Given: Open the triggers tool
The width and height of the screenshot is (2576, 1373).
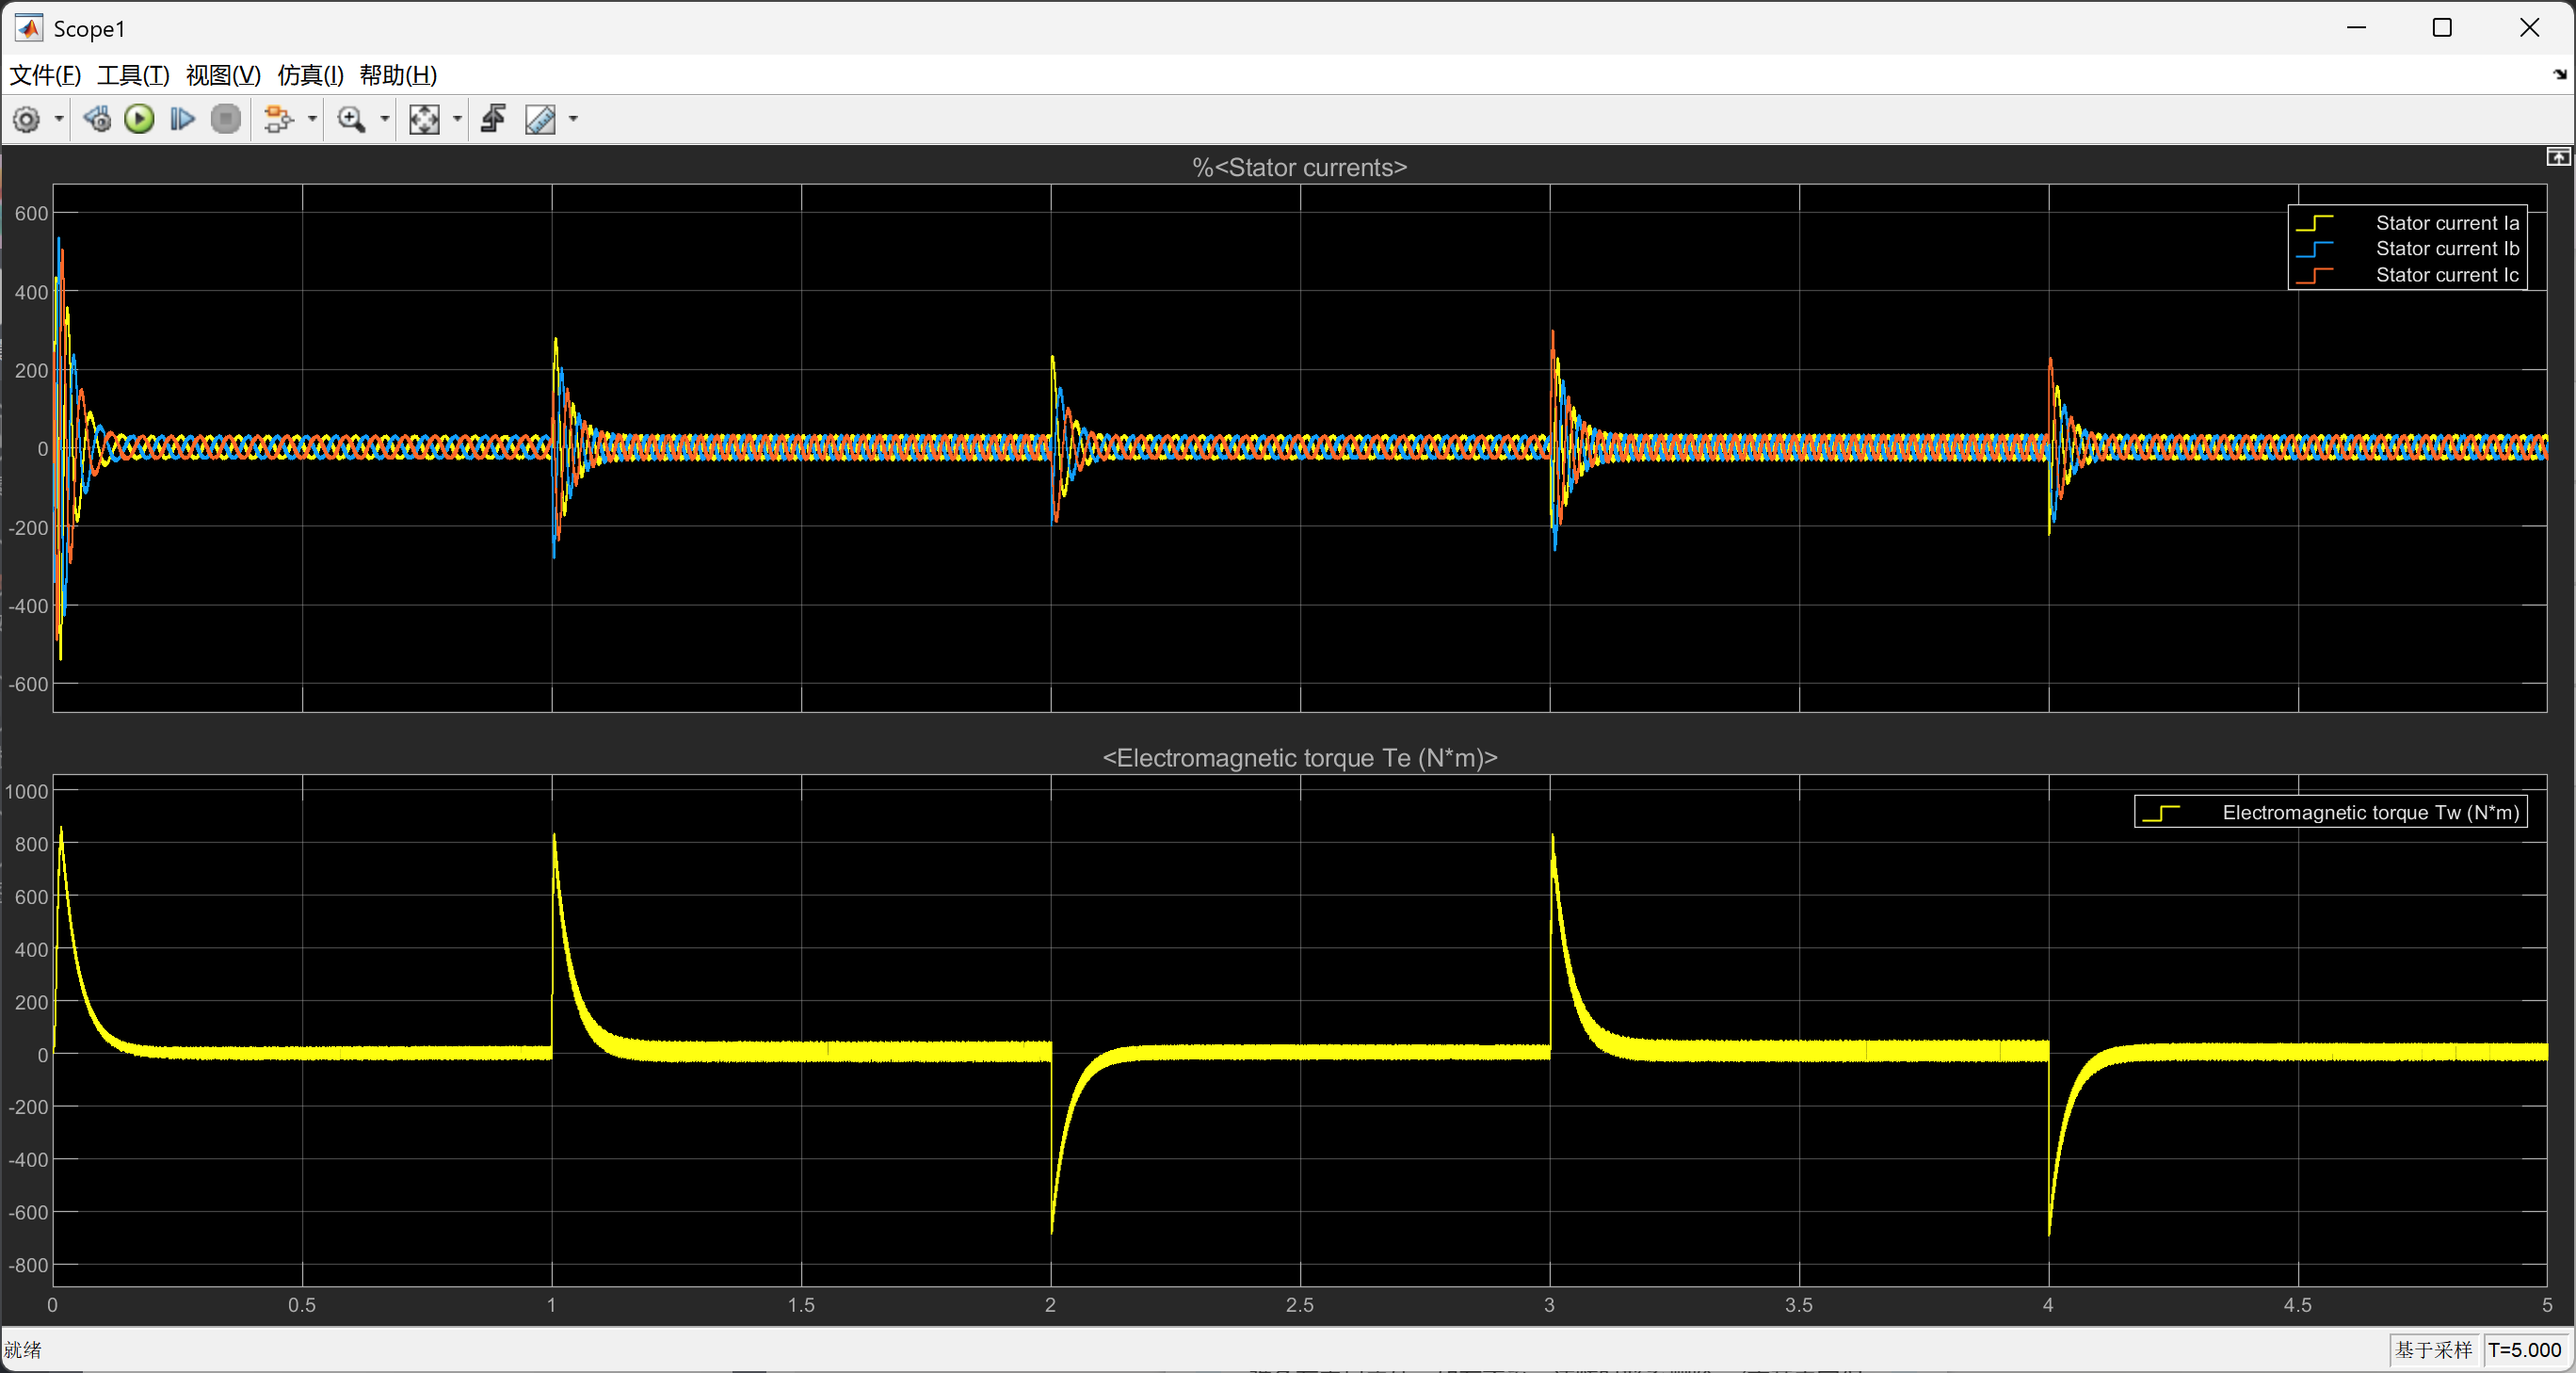Looking at the screenshot, I should pos(494,120).
